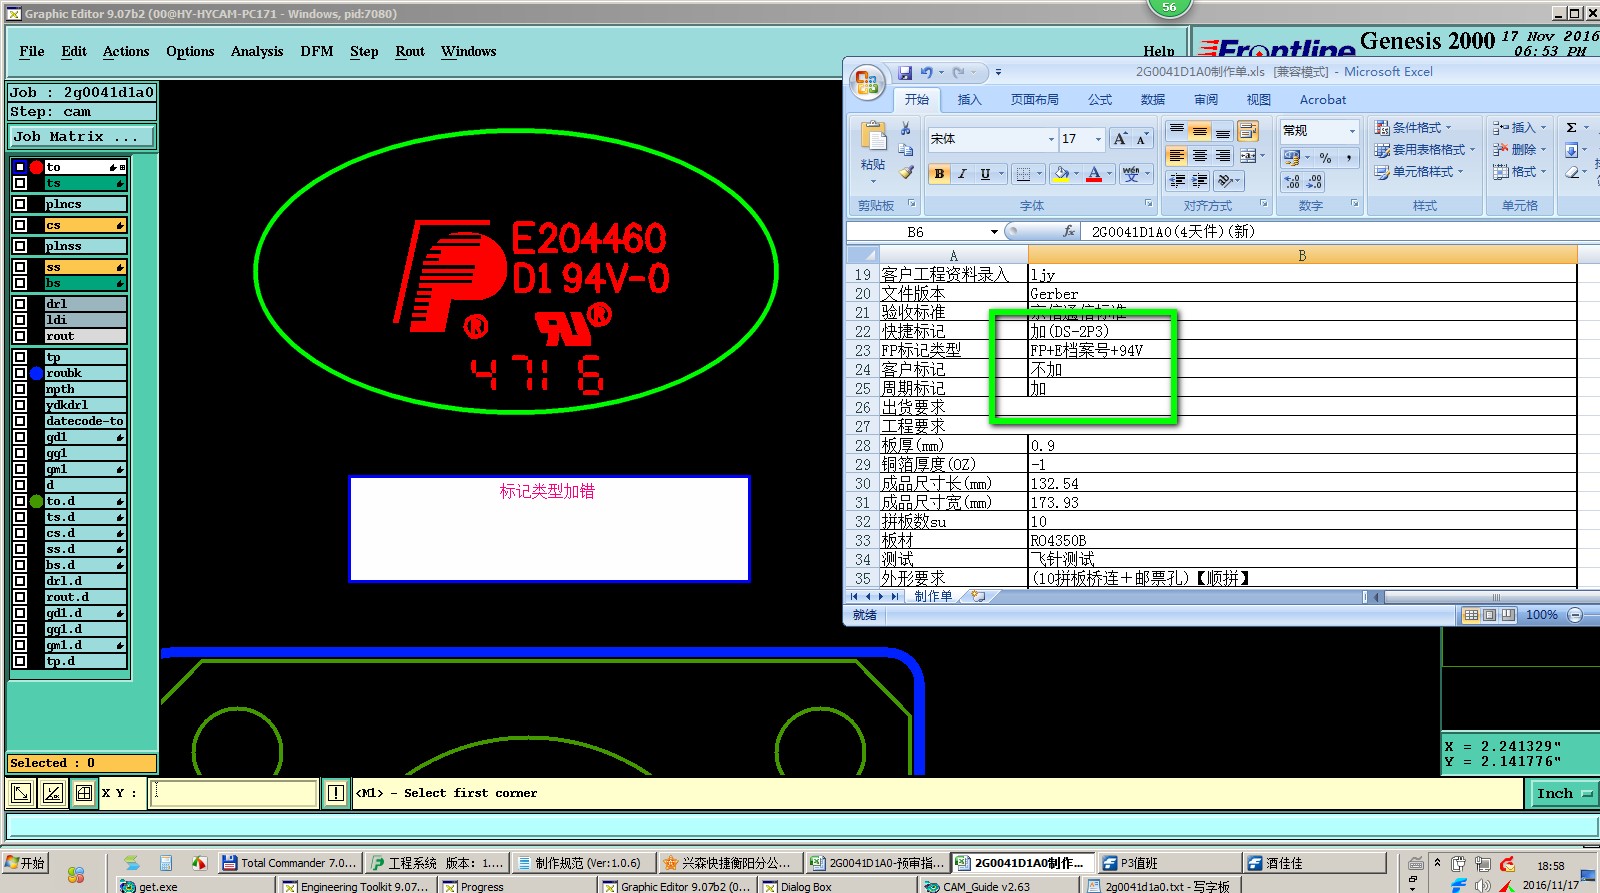
Task: Click the percent style icon
Action: 1325,158
